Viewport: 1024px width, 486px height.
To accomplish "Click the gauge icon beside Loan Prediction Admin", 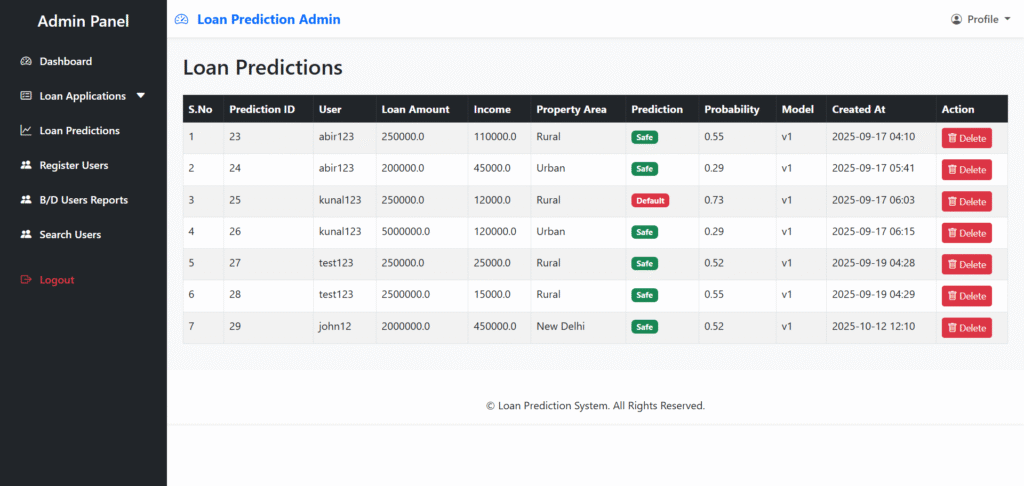I will coord(181,20).
